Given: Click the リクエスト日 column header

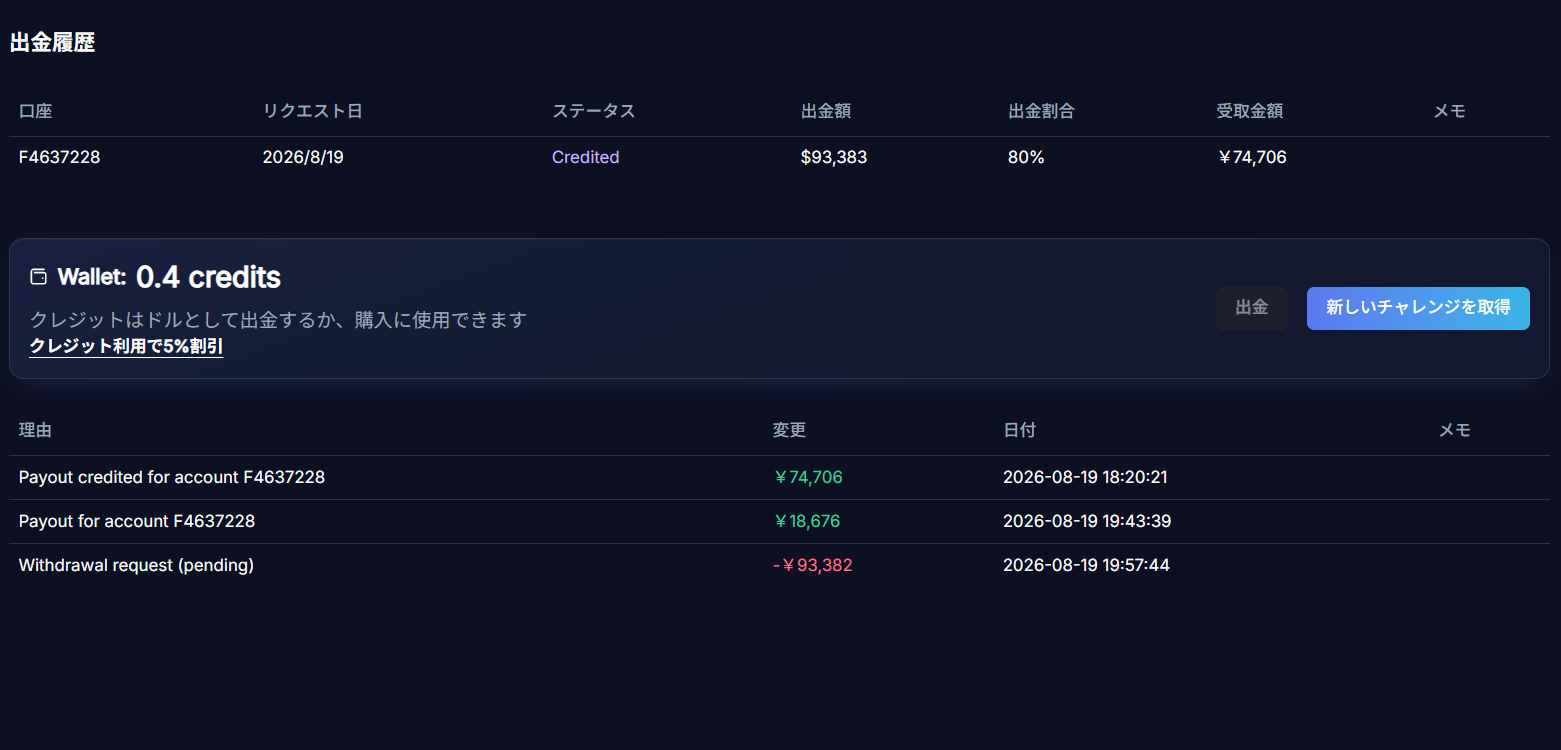Looking at the screenshot, I should 312,111.
